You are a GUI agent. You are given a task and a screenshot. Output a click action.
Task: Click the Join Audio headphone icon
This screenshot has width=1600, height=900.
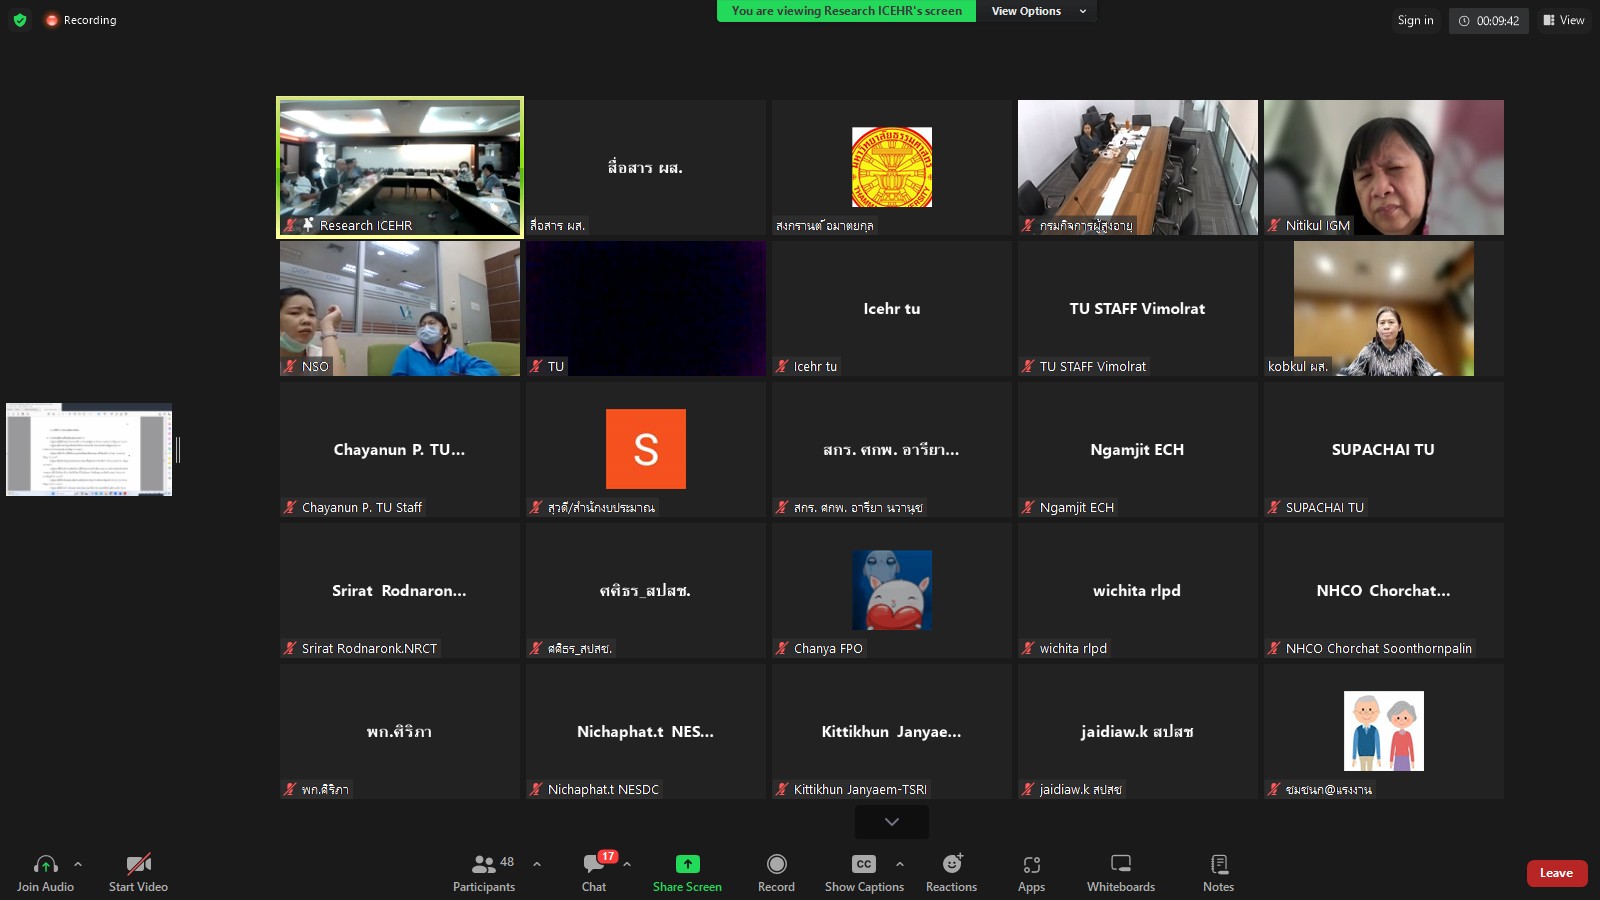coord(45,864)
